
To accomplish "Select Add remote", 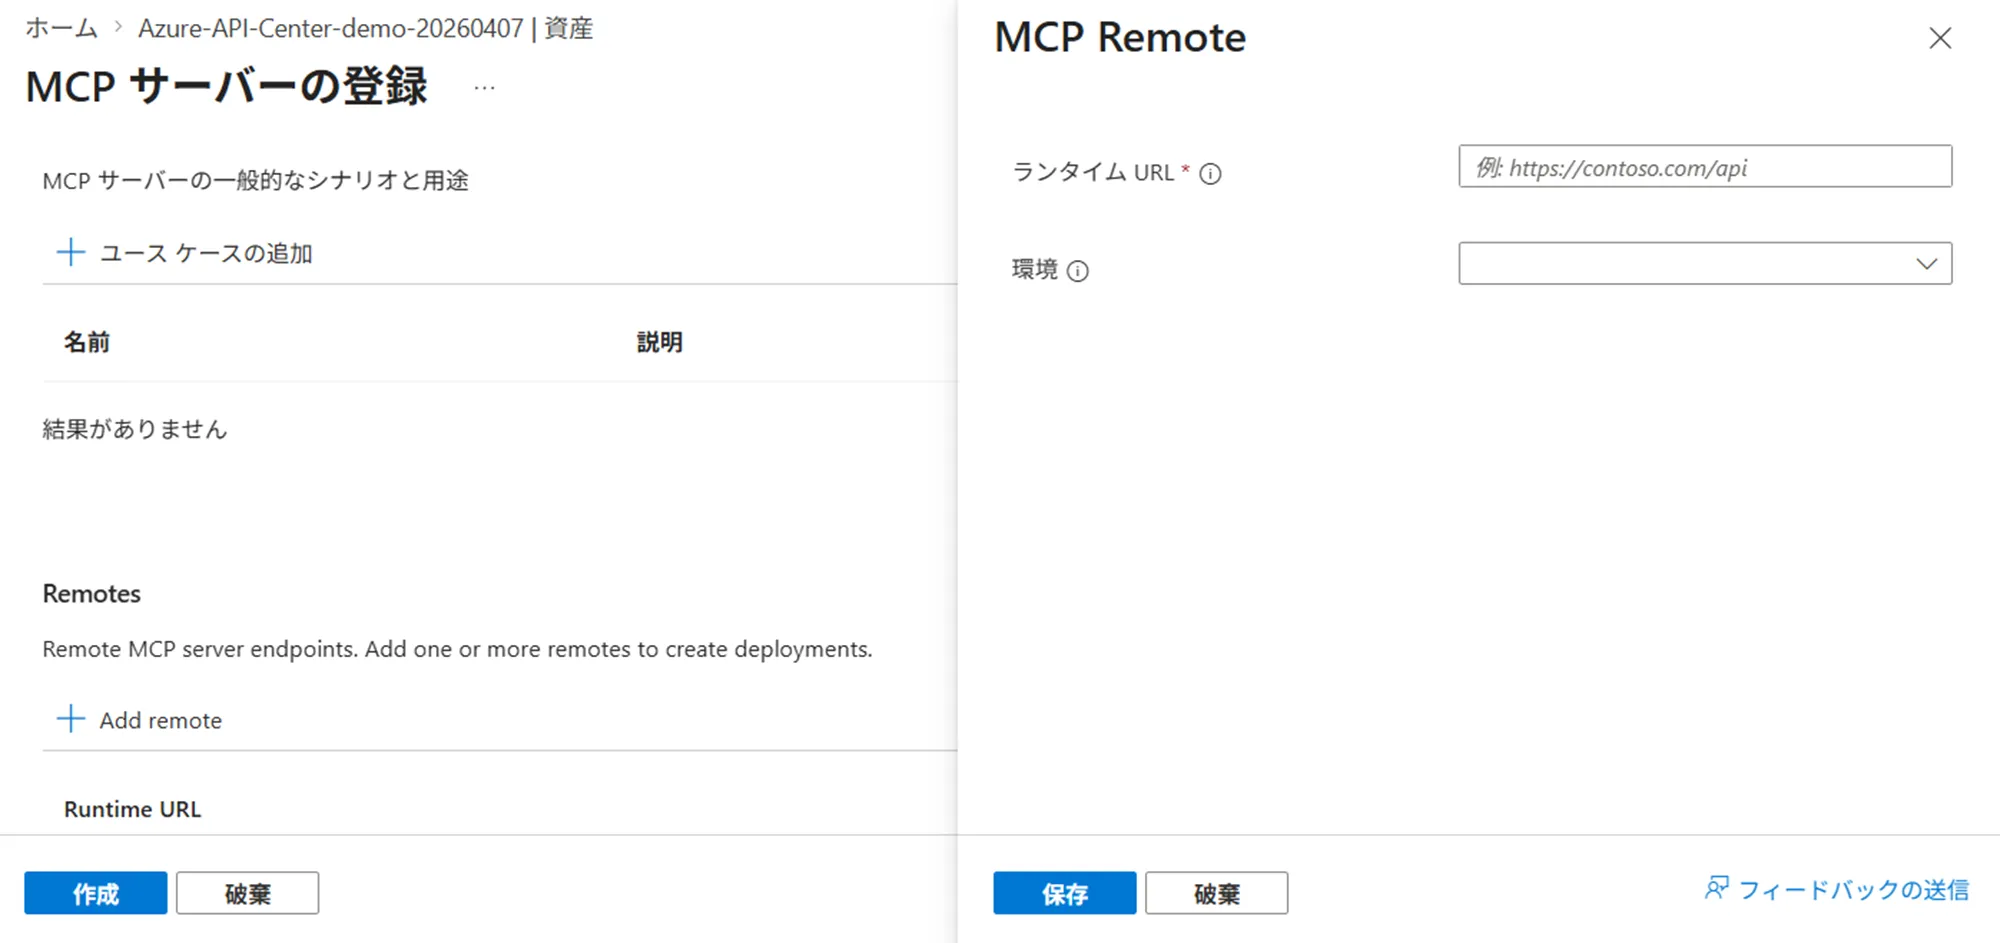I will click(159, 719).
